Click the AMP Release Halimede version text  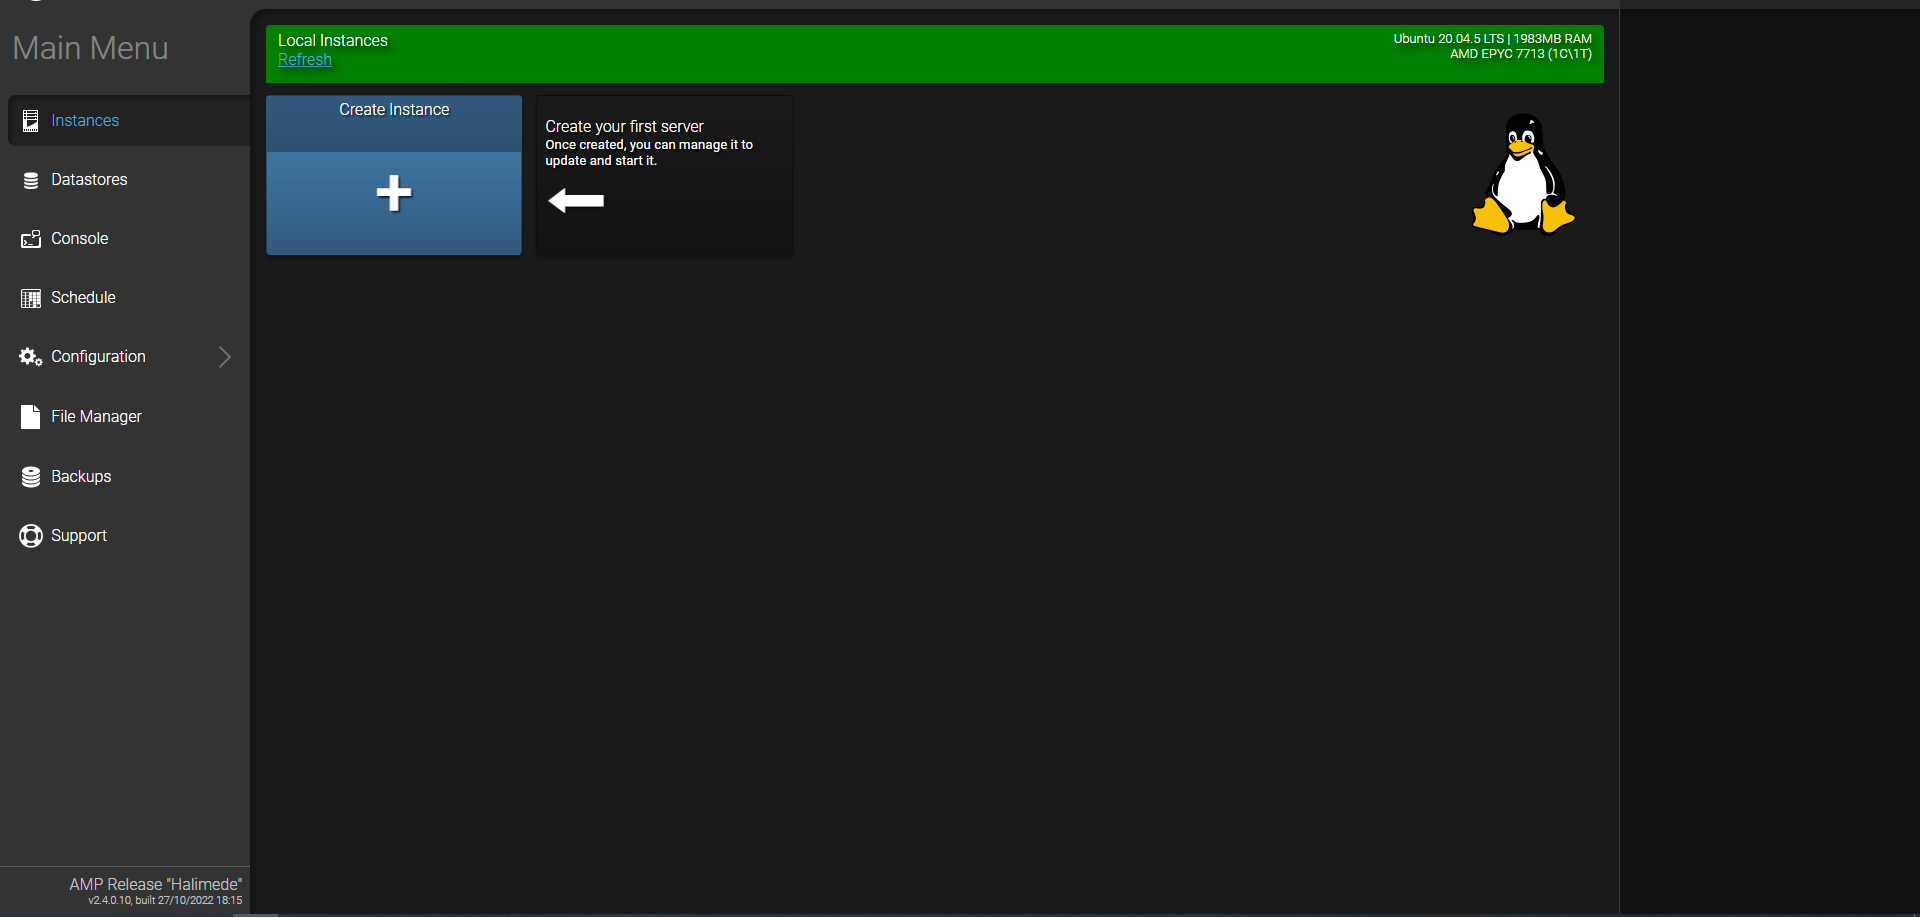(156, 885)
